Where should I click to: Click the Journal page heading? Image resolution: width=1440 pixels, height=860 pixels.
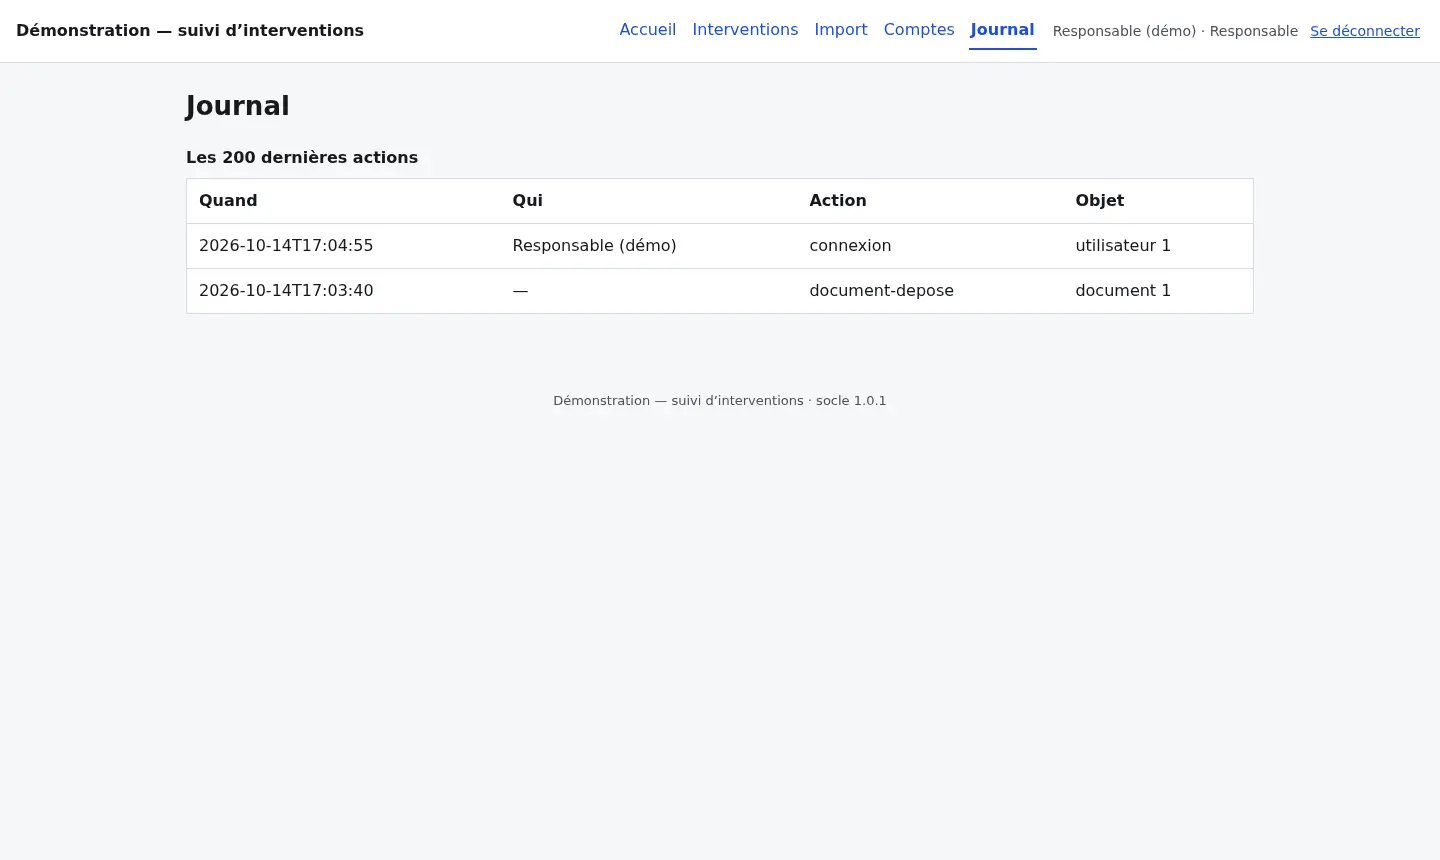click(238, 106)
